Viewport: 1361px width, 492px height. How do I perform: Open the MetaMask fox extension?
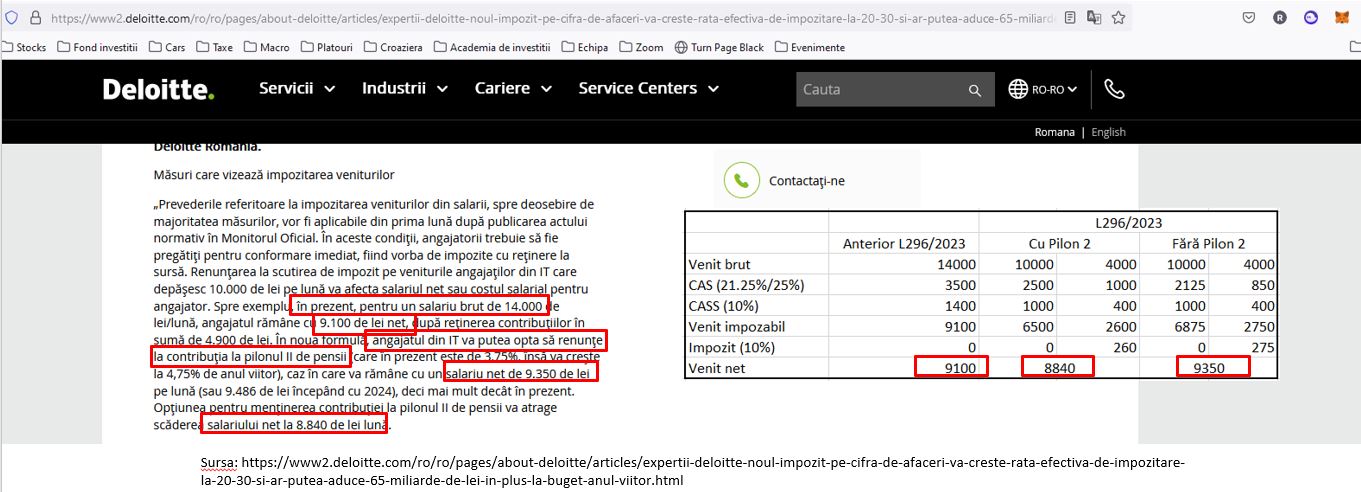[1340, 17]
